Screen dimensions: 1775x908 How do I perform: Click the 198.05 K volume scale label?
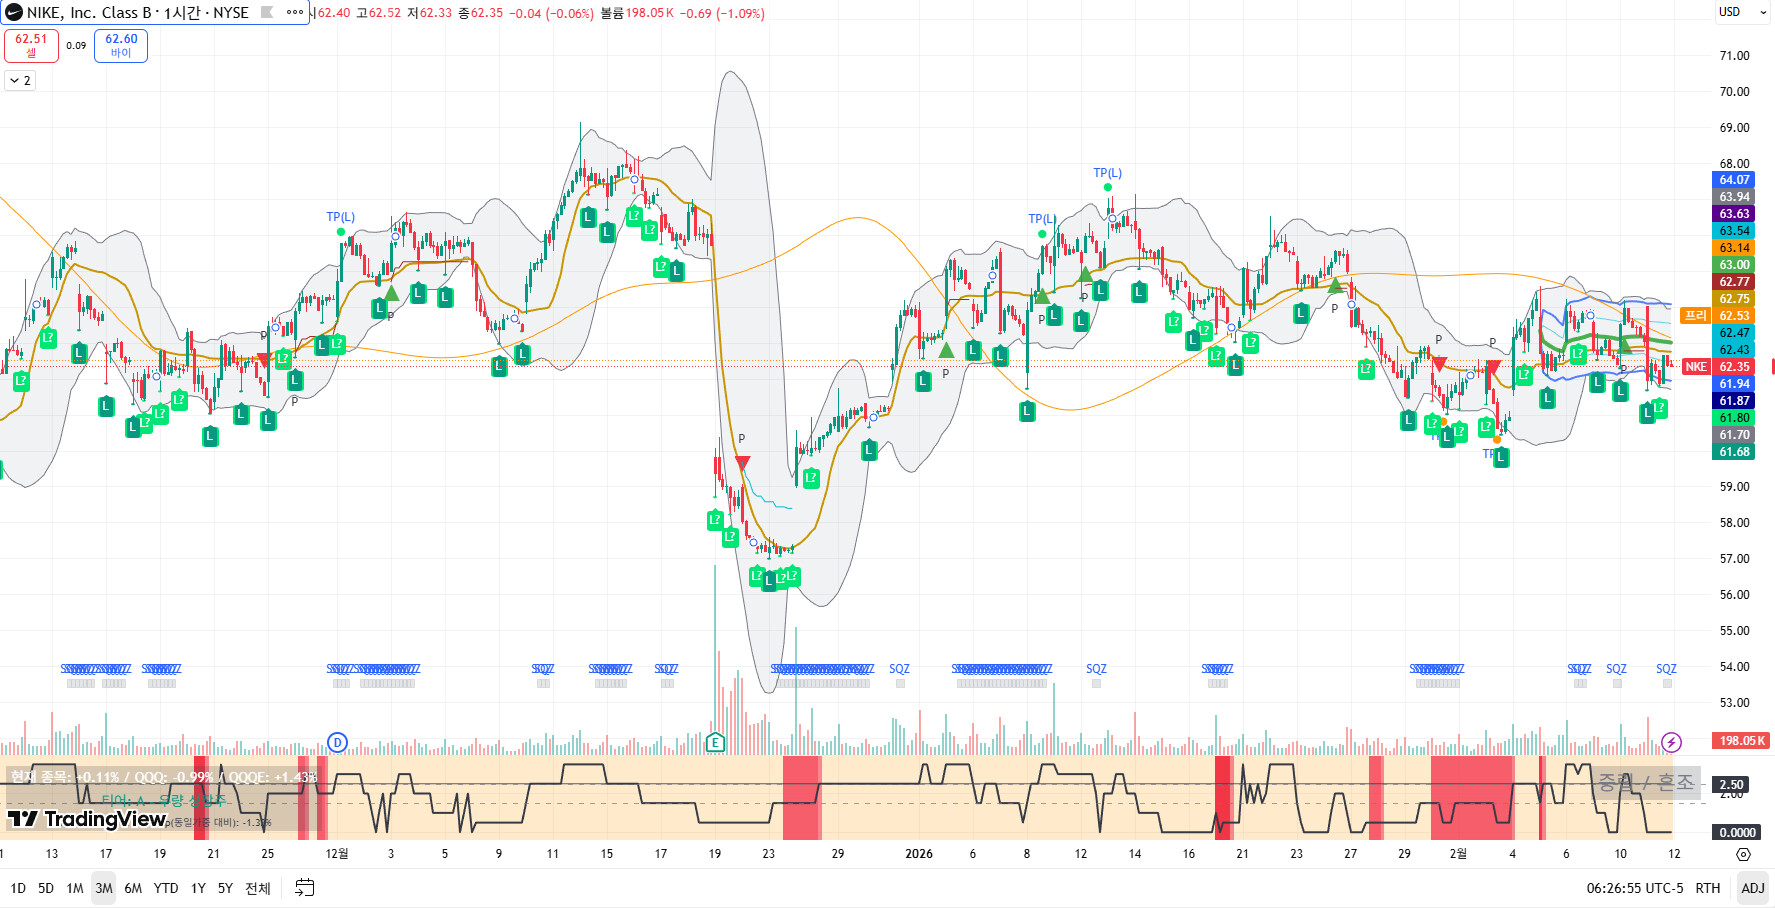coord(1740,741)
